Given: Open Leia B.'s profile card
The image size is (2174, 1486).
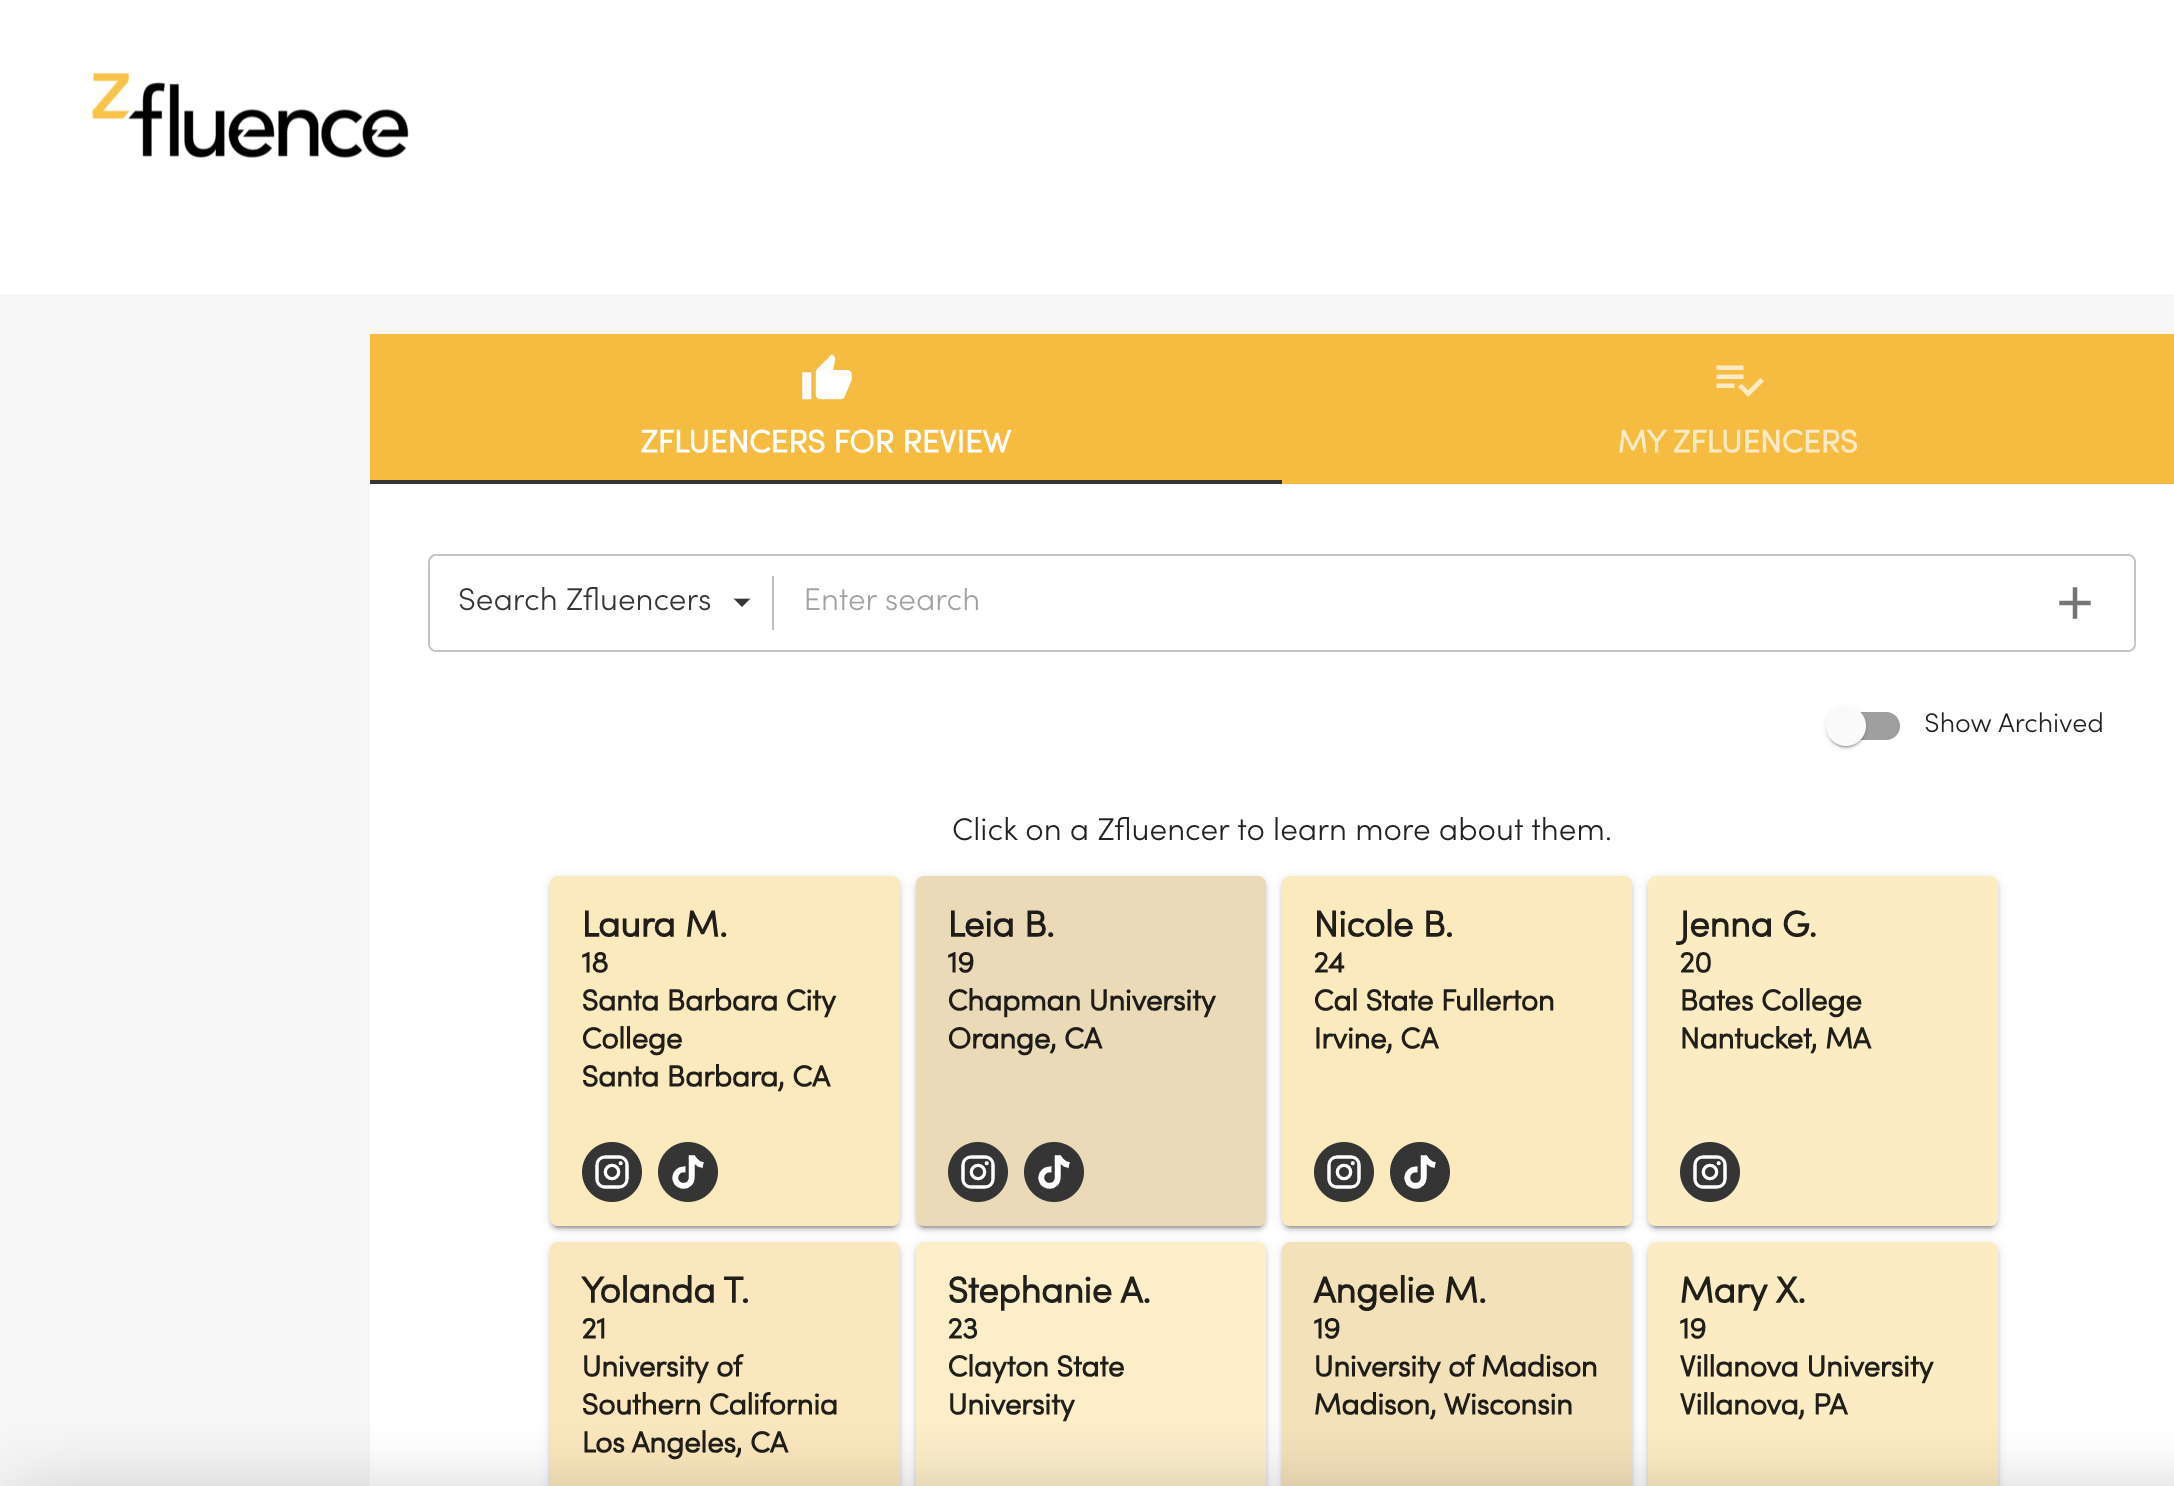Looking at the screenshot, I should pyautogui.click(x=1091, y=1051).
